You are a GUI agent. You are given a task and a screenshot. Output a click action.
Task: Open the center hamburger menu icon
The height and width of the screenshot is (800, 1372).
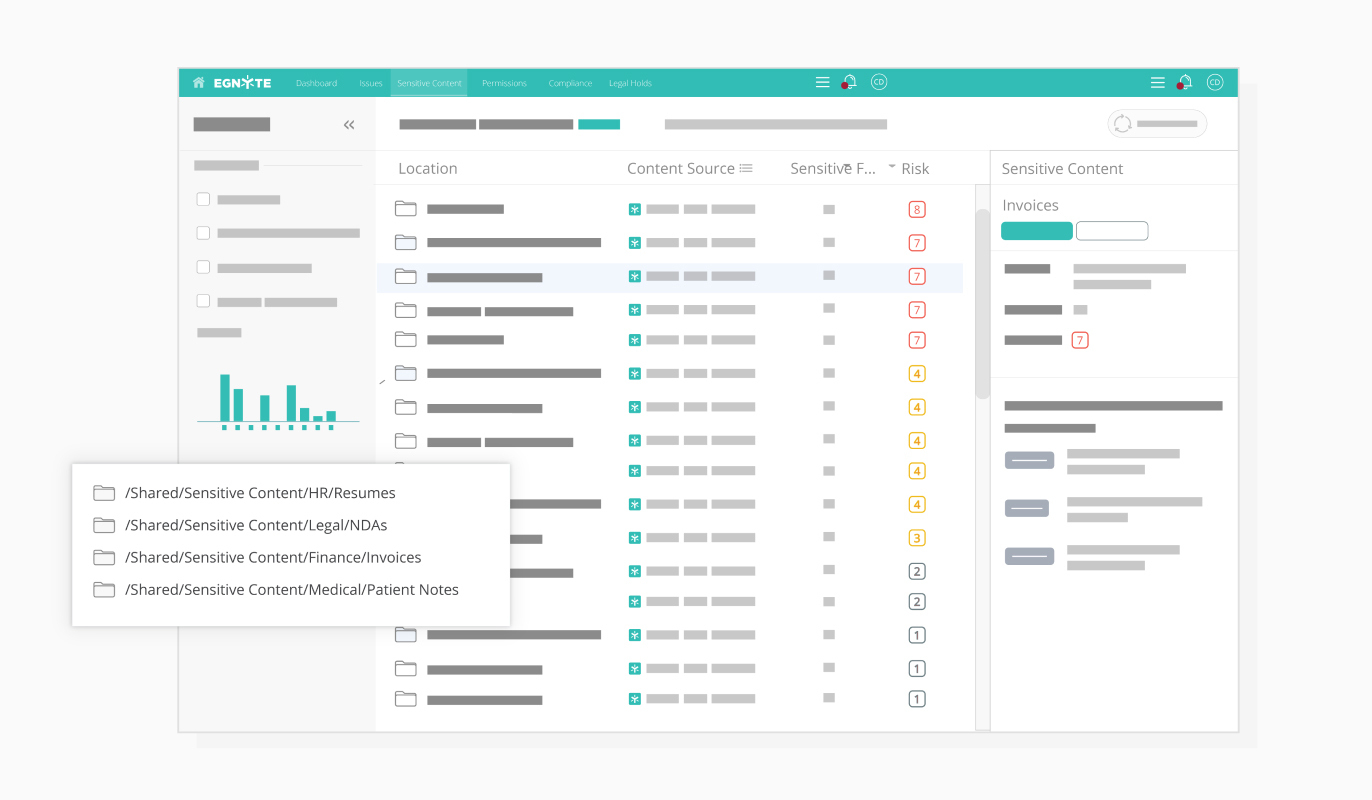[822, 83]
